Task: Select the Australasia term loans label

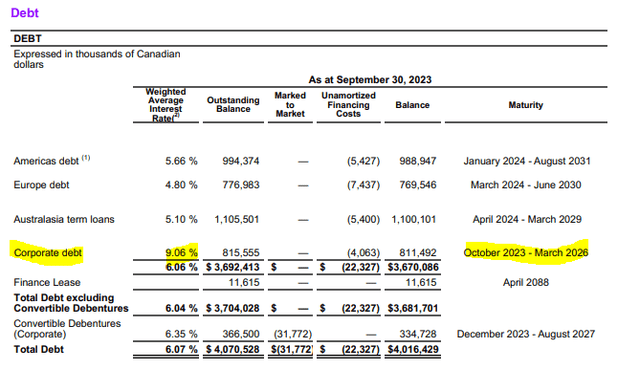Action: coord(64,219)
